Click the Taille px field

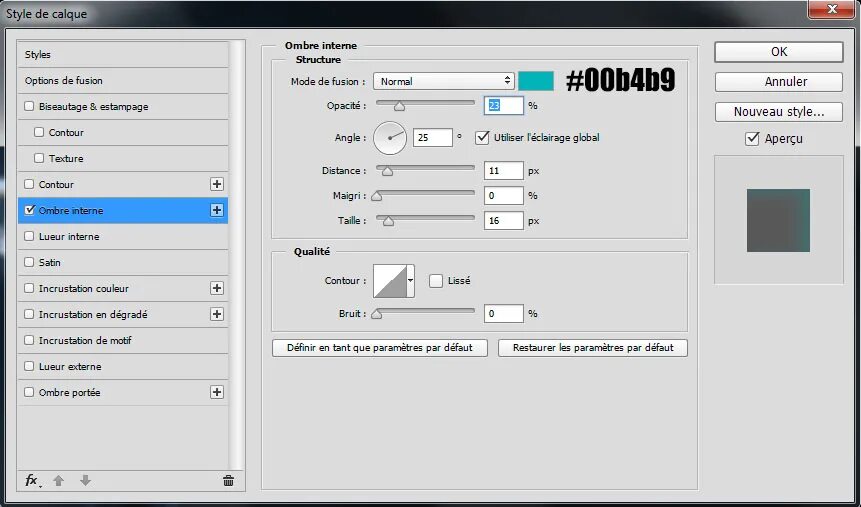[x=504, y=221]
